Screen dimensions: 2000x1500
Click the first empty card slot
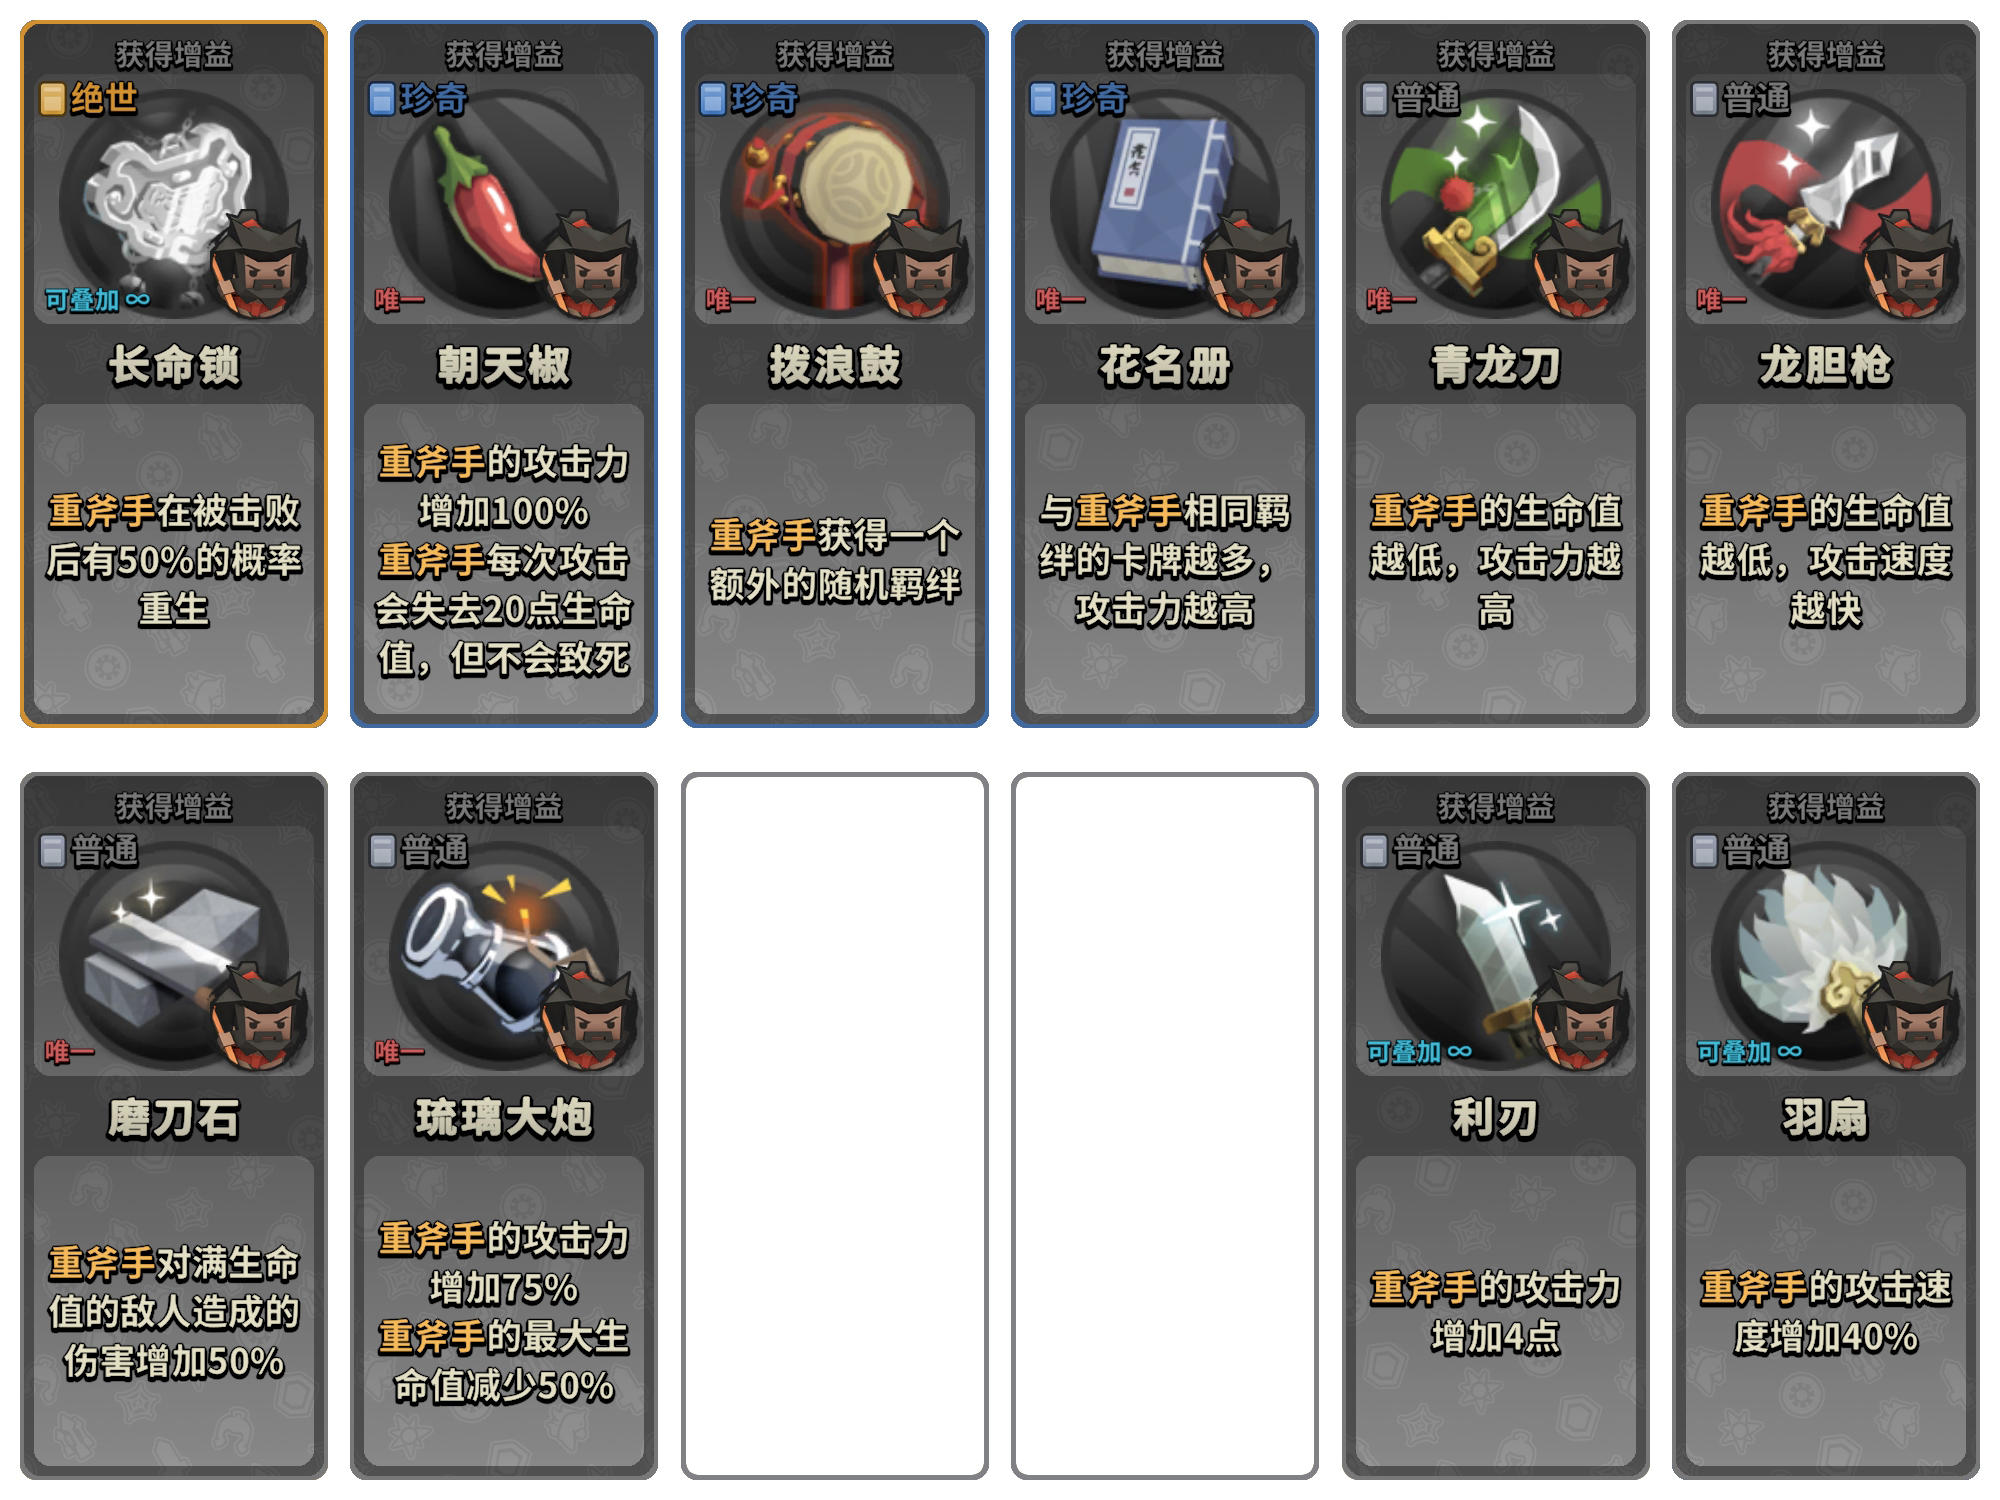(x=834, y=1126)
